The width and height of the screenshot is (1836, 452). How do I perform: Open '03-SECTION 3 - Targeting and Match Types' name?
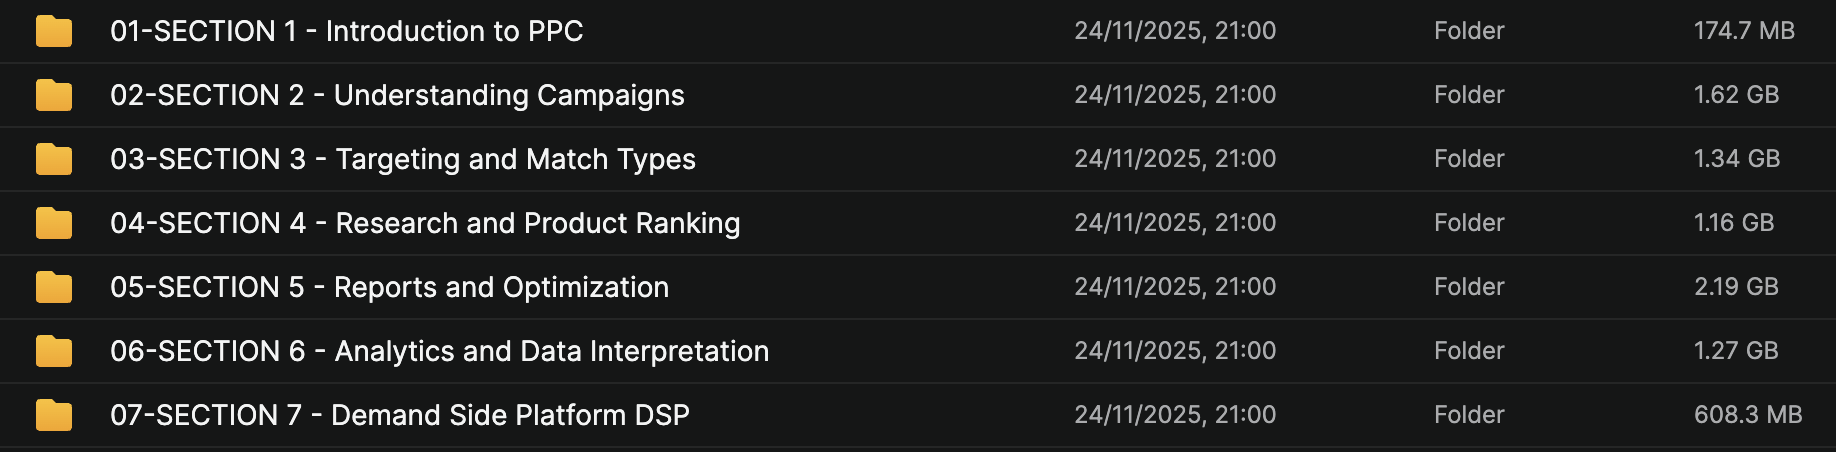pyautogui.click(x=402, y=159)
